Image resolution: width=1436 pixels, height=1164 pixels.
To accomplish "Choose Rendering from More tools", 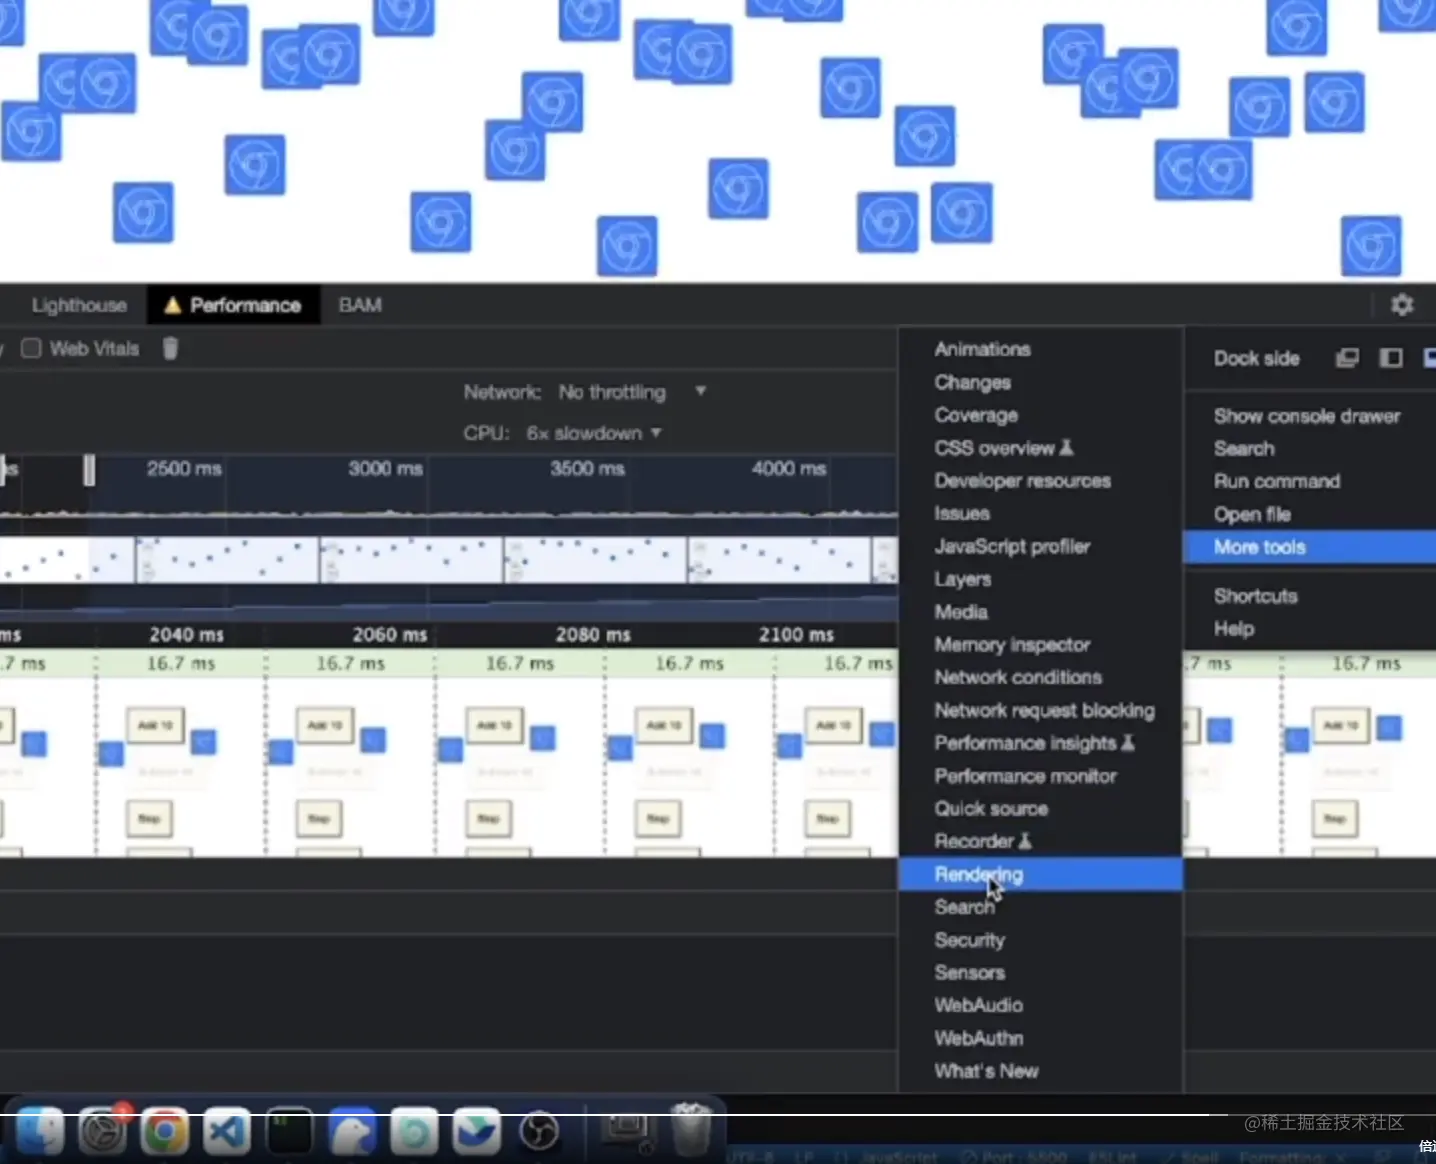I will (1040, 874).
